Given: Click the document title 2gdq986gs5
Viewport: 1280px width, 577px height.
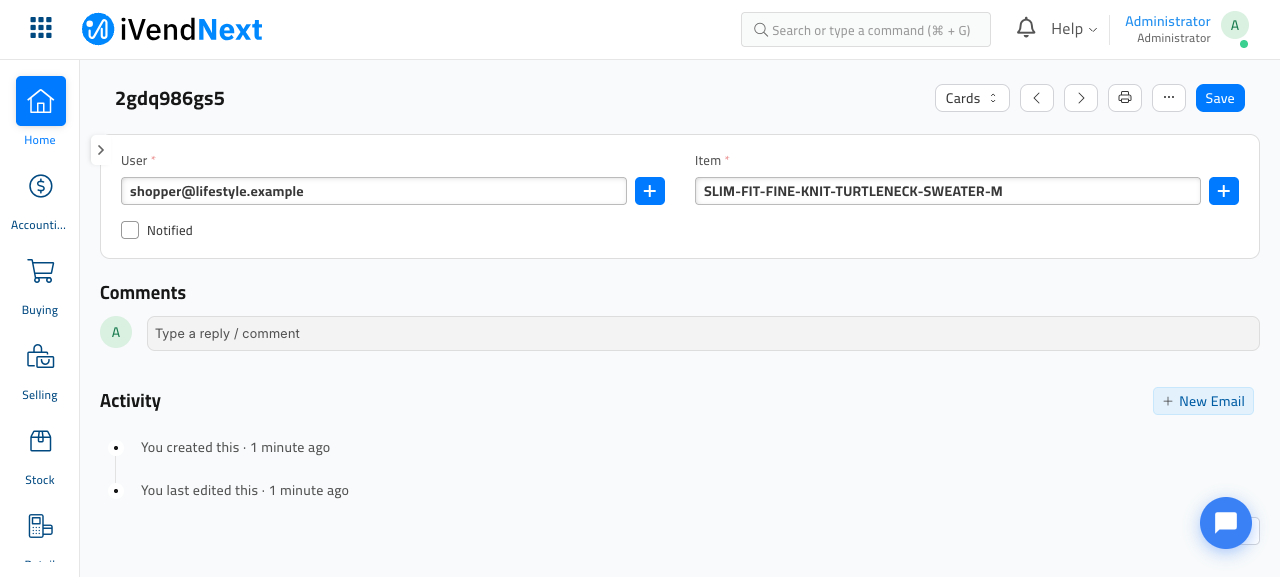Looking at the screenshot, I should 170,98.
